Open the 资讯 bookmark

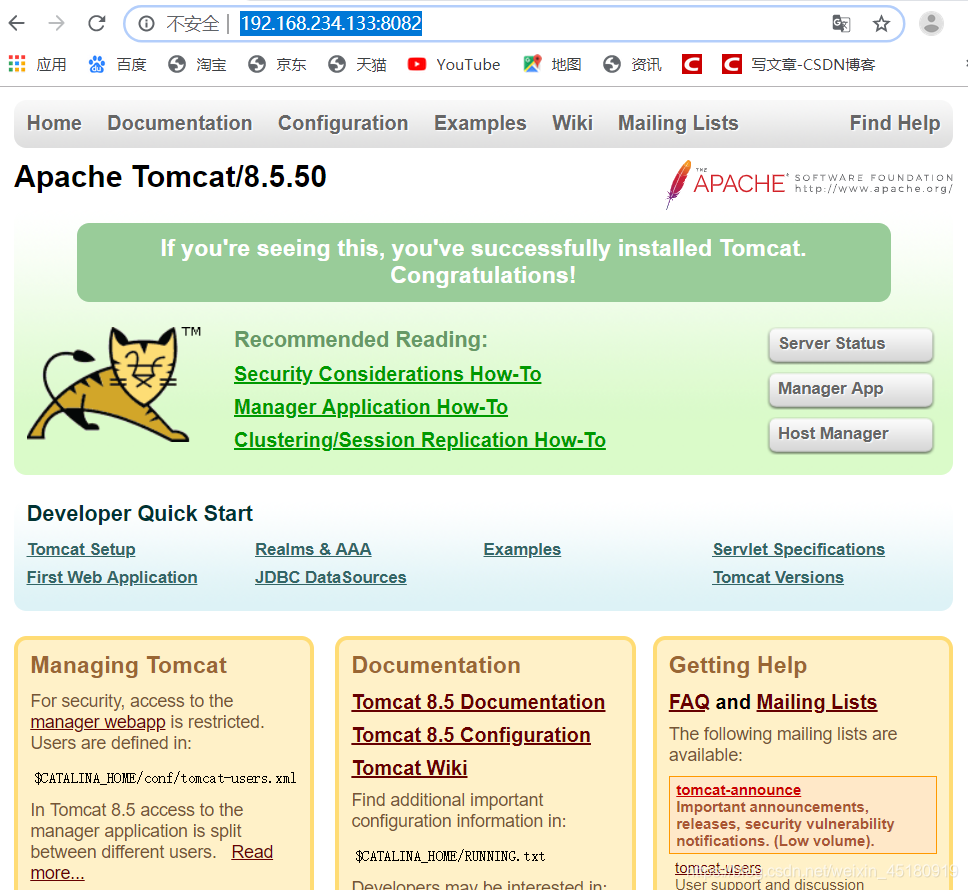coord(632,64)
